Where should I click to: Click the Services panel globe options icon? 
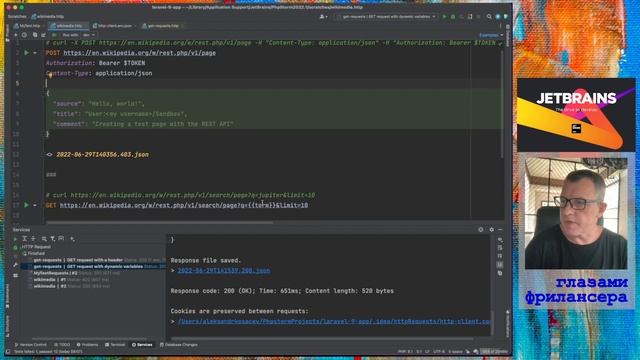point(481,230)
